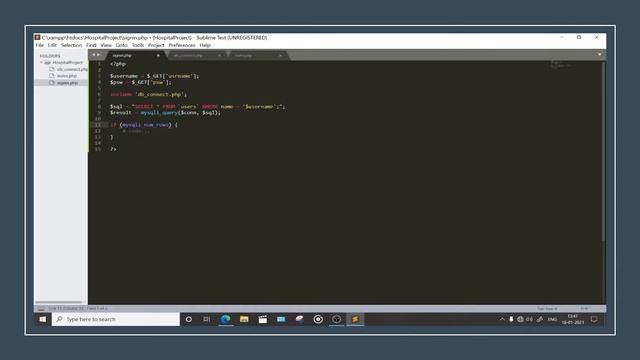Image resolution: width=640 pixels, height=360 pixels.
Task: Change the Tab Size setting
Action: point(547,309)
